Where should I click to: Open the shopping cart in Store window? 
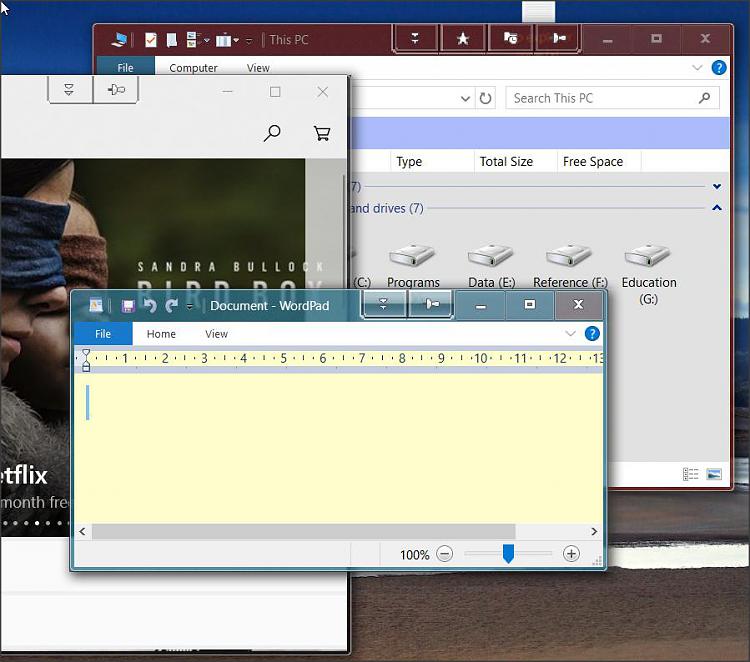[322, 133]
